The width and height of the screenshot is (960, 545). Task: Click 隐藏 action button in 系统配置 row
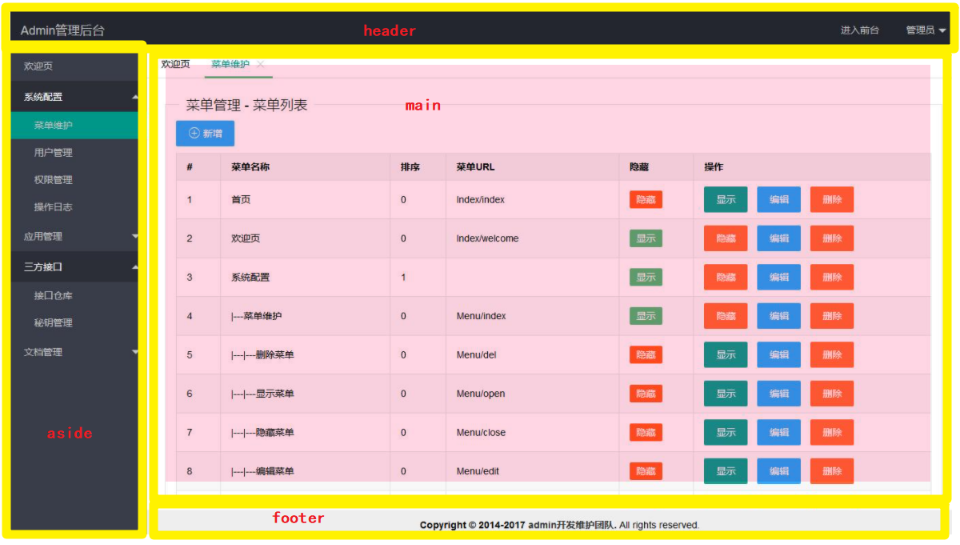click(726, 277)
